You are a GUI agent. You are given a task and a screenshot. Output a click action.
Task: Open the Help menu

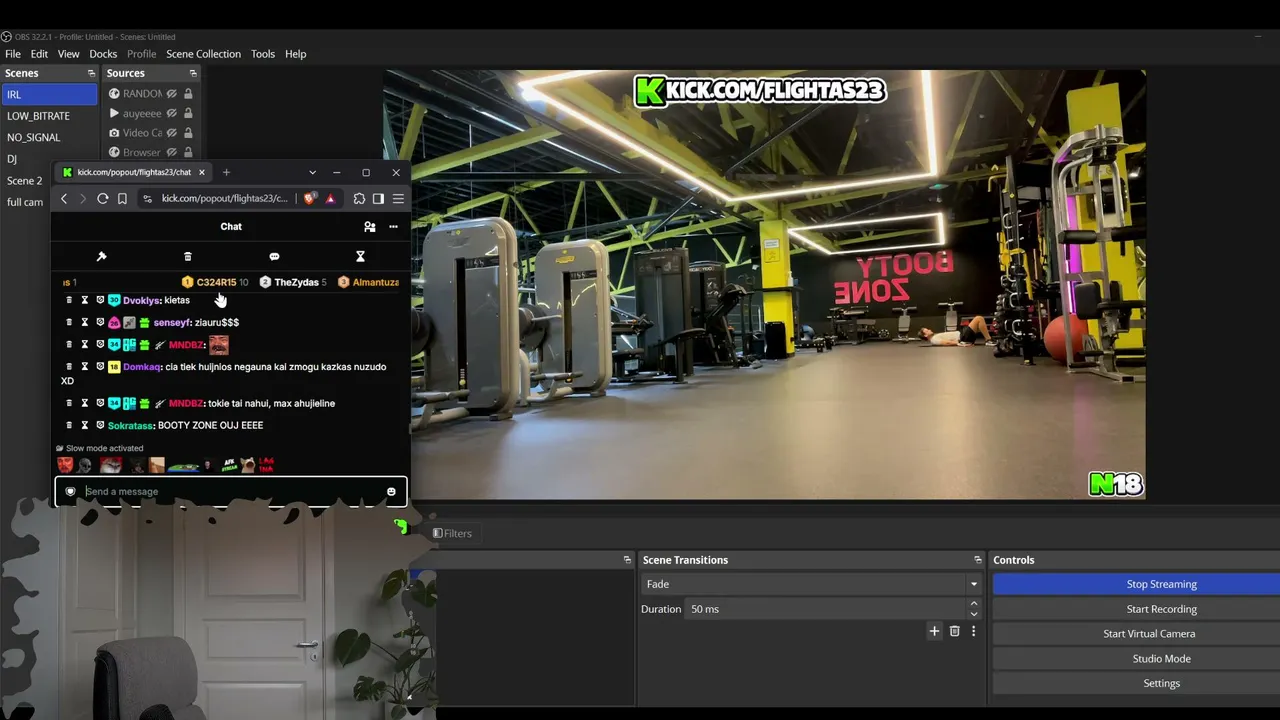(x=295, y=54)
